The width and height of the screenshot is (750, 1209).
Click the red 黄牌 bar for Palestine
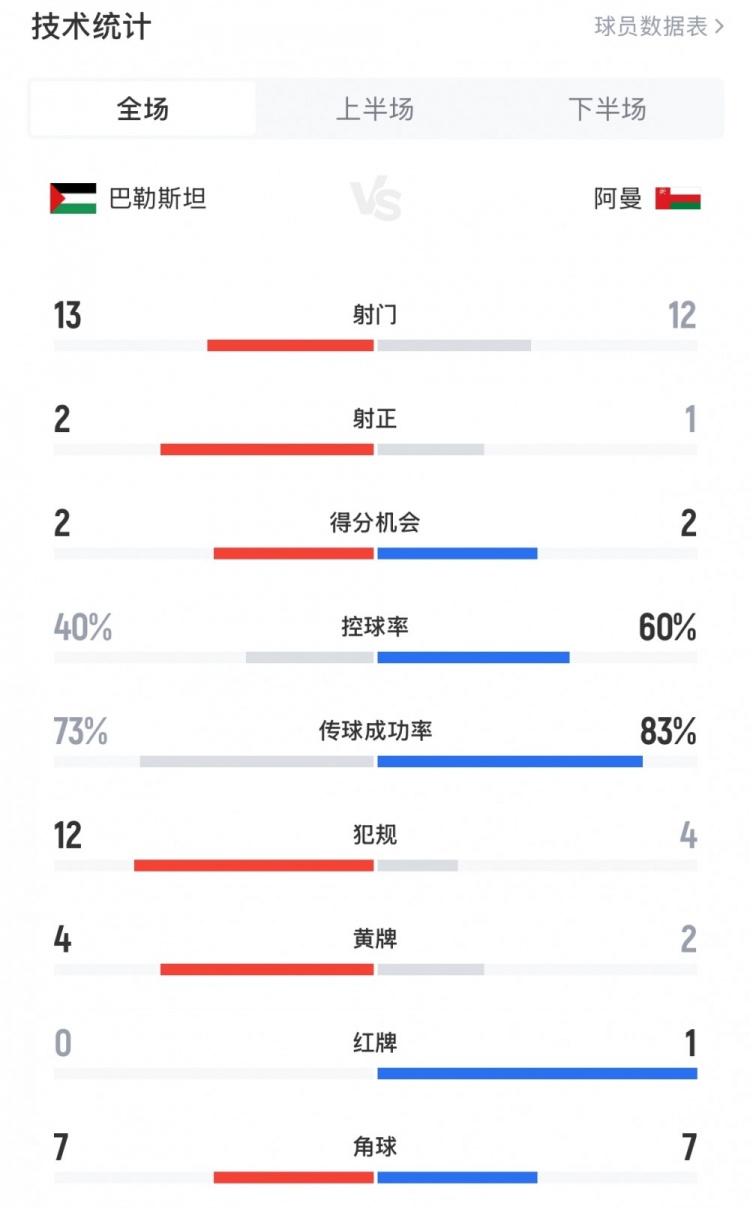click(267, 969)
